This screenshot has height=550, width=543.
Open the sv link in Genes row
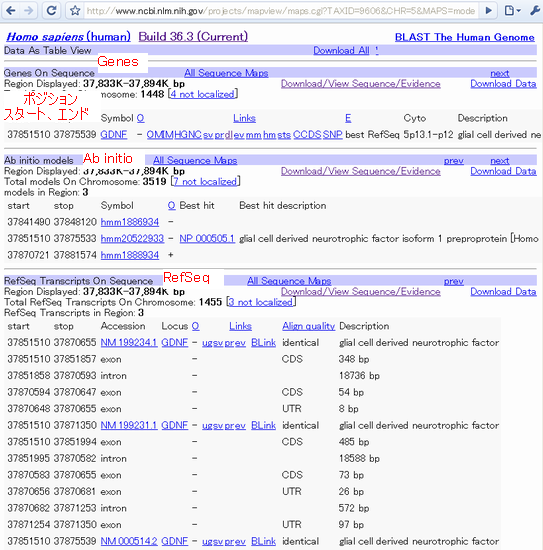click(x=208, y=135)
